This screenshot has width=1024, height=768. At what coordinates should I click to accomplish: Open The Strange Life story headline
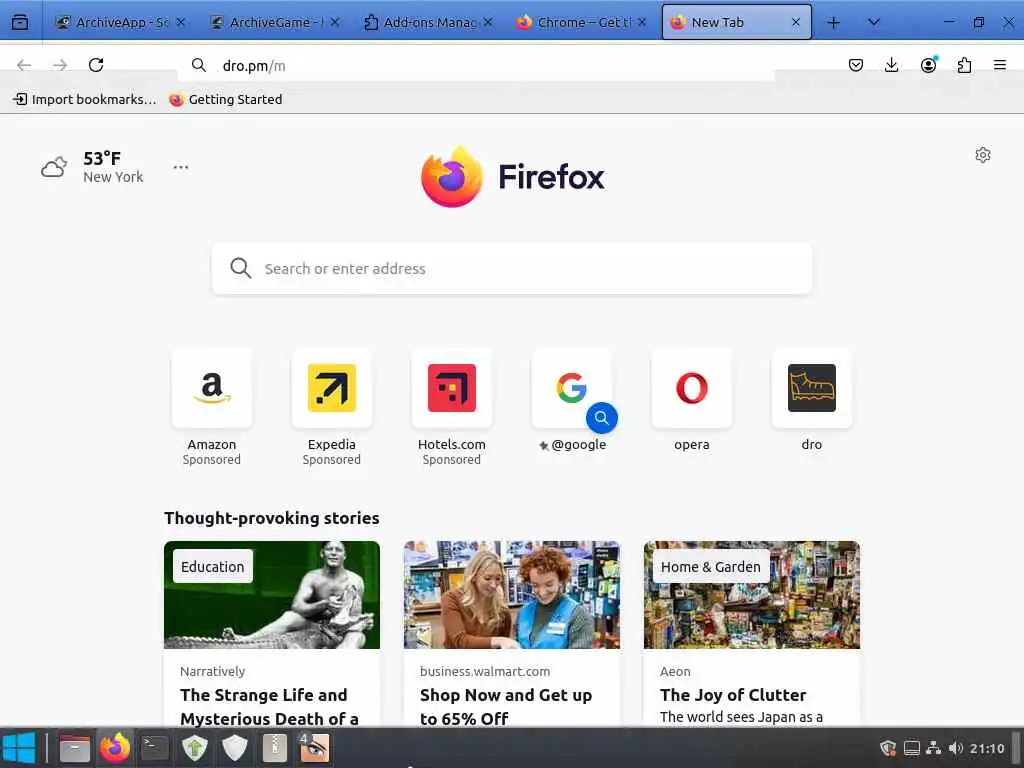[269, 707]
